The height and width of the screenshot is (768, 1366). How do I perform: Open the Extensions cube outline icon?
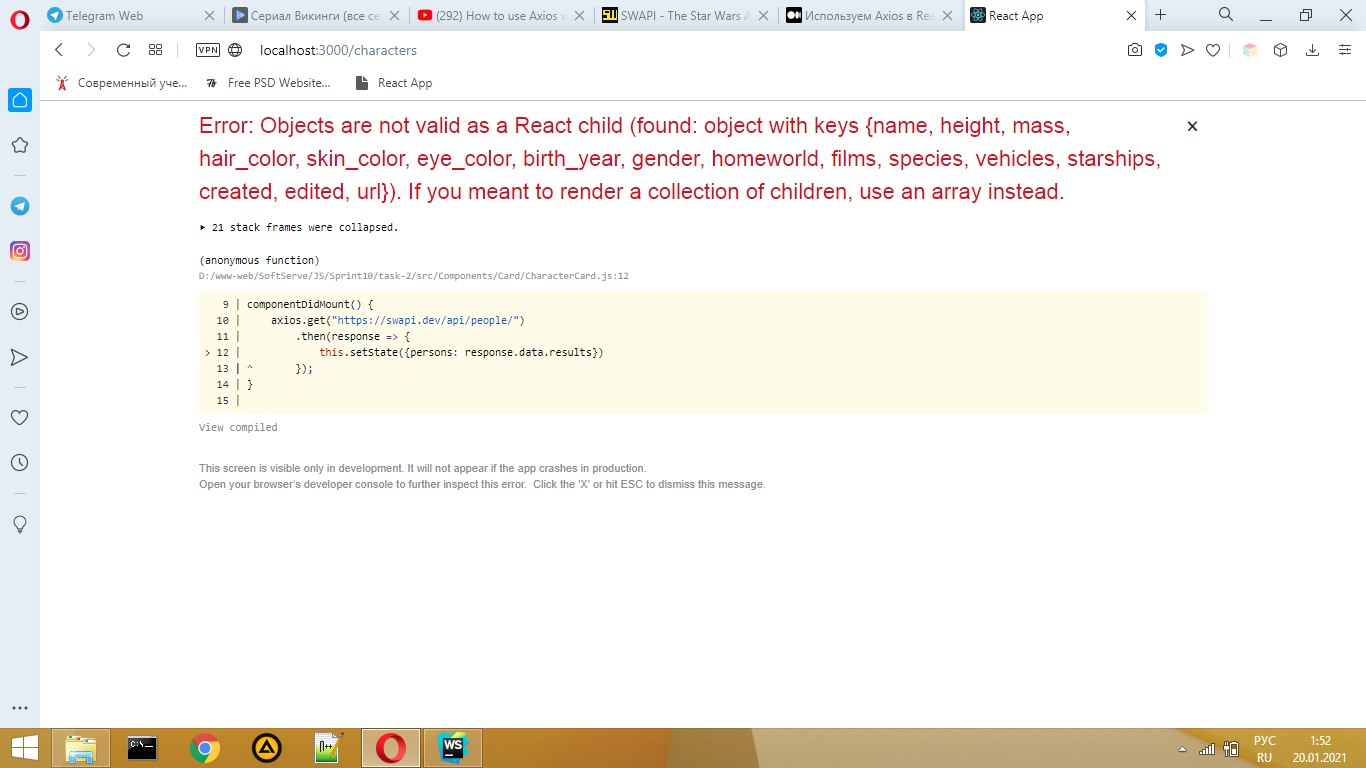(x=1280, y=50)
